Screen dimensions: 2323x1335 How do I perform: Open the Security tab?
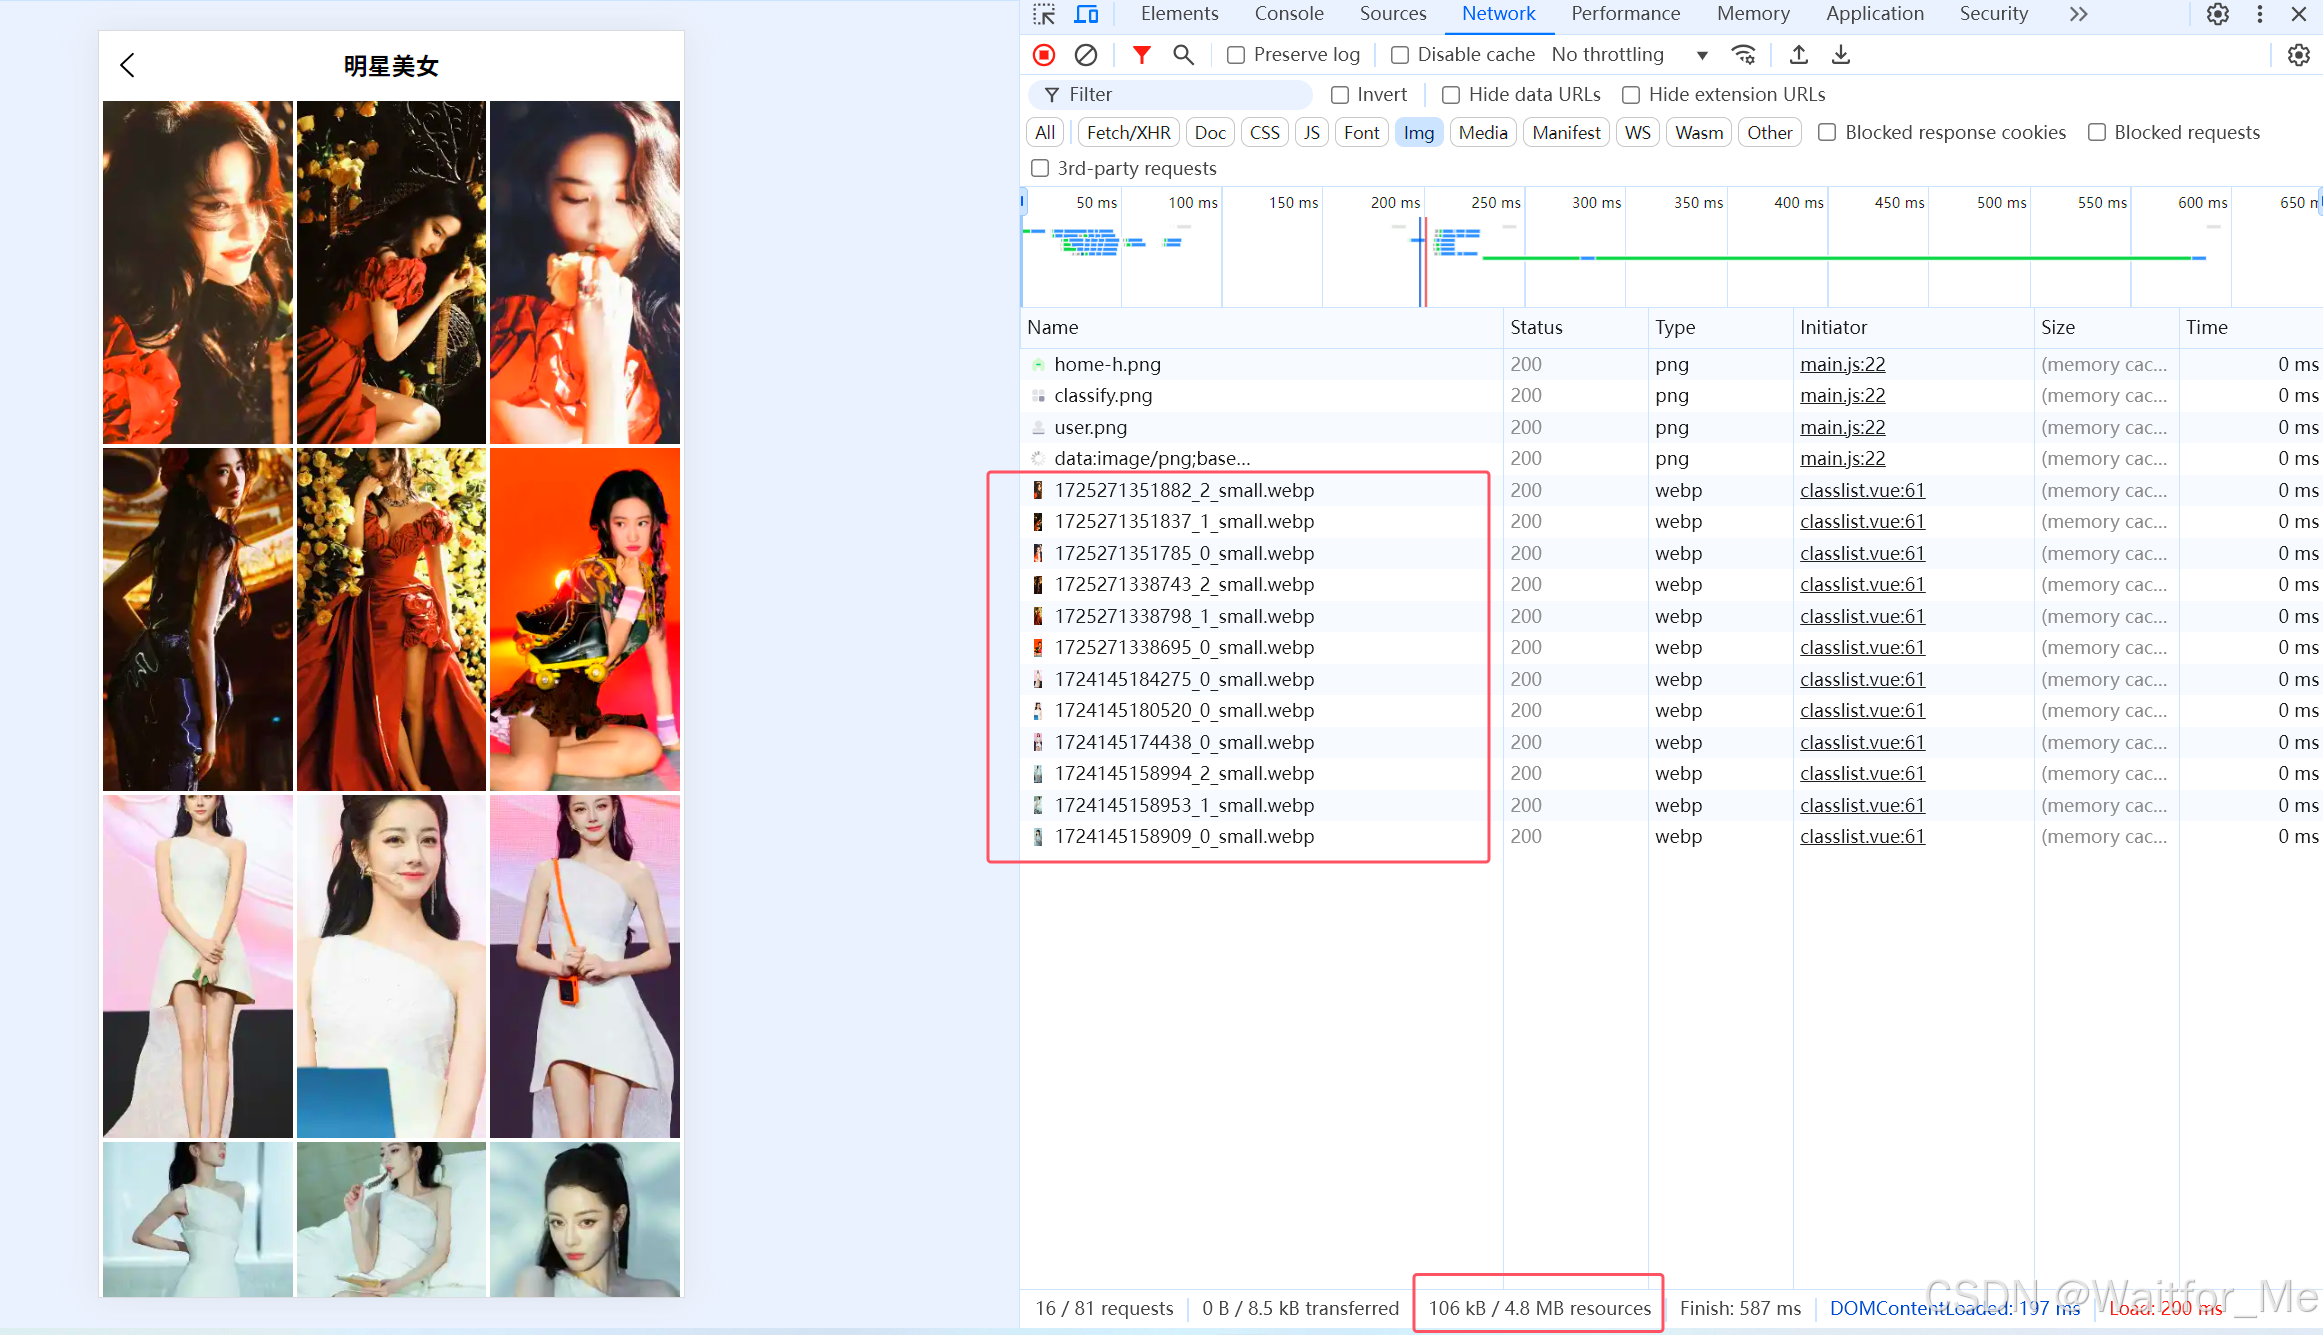[1993, 14]
